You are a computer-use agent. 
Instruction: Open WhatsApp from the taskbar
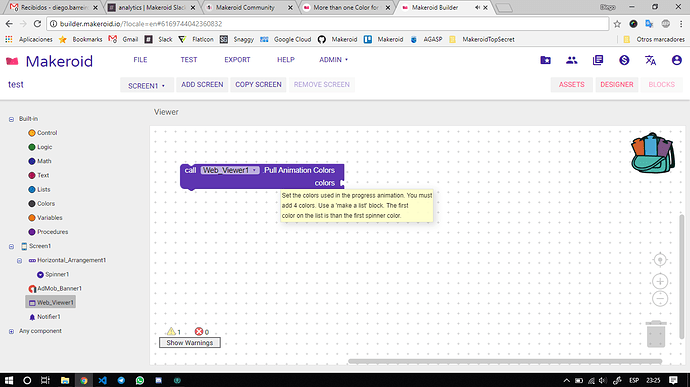pos(139,380)
